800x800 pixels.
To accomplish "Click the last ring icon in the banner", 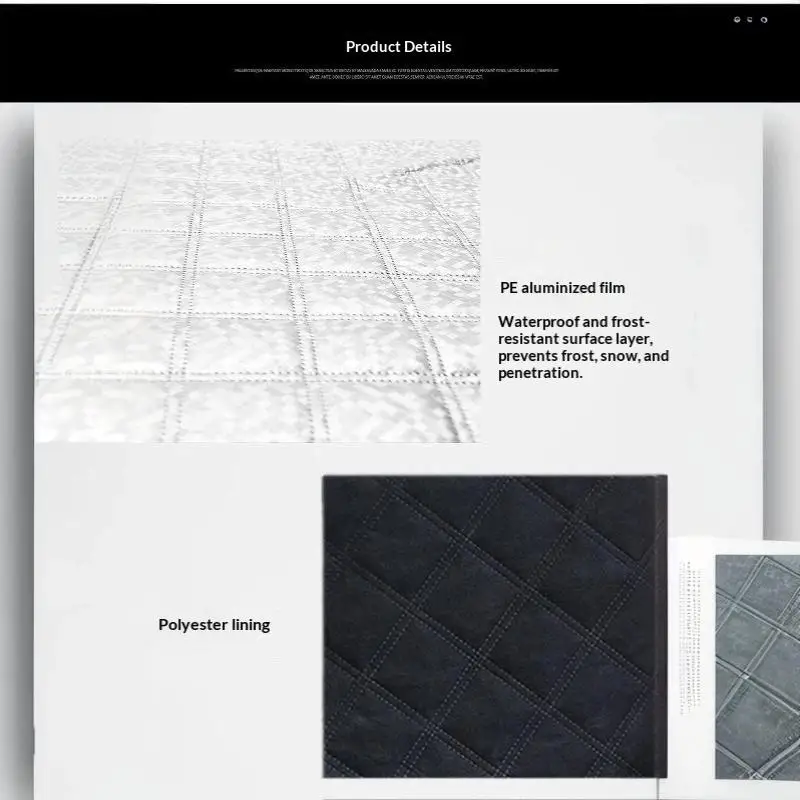I will click(764, 19).
